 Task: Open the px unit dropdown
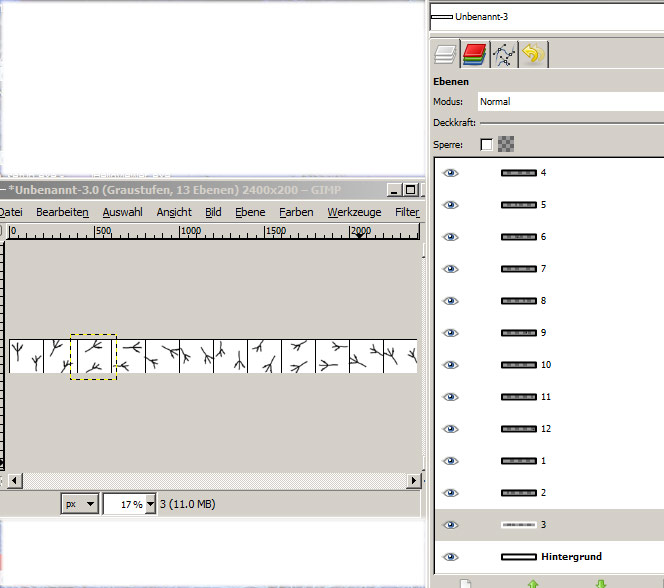click(x=79, y=504)
